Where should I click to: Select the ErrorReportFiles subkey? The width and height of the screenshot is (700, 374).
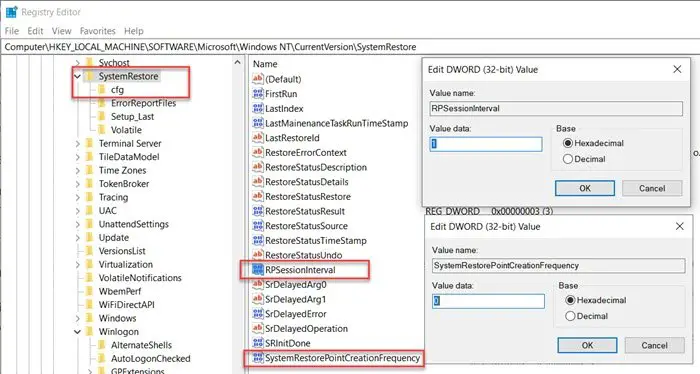click(143, 103)
